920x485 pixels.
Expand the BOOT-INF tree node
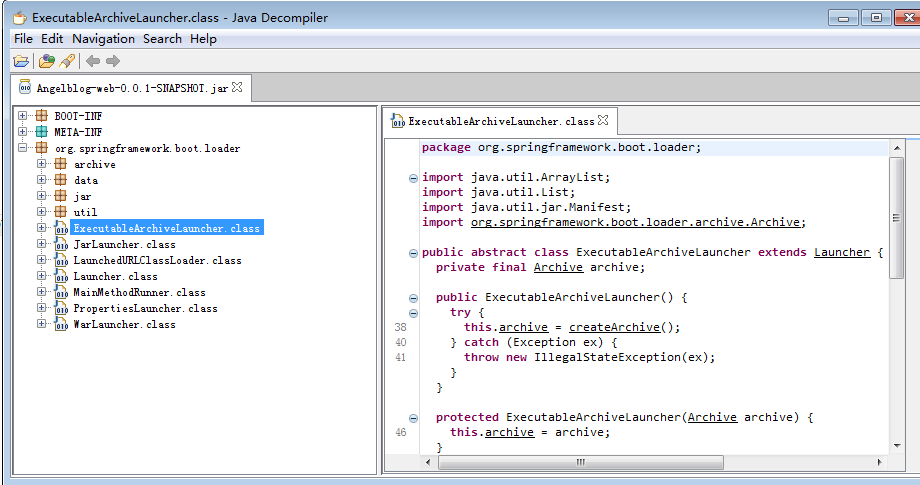tap(22, 116)
